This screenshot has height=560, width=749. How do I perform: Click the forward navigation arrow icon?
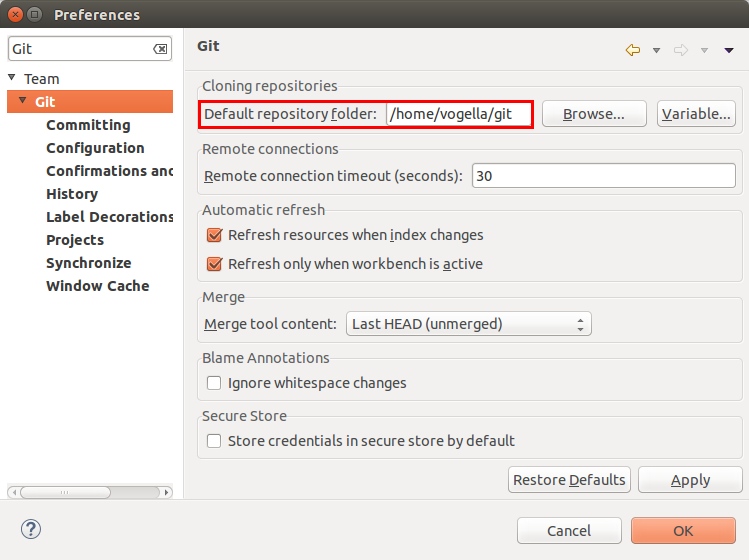pyautogui.click(x=681, y=50)
